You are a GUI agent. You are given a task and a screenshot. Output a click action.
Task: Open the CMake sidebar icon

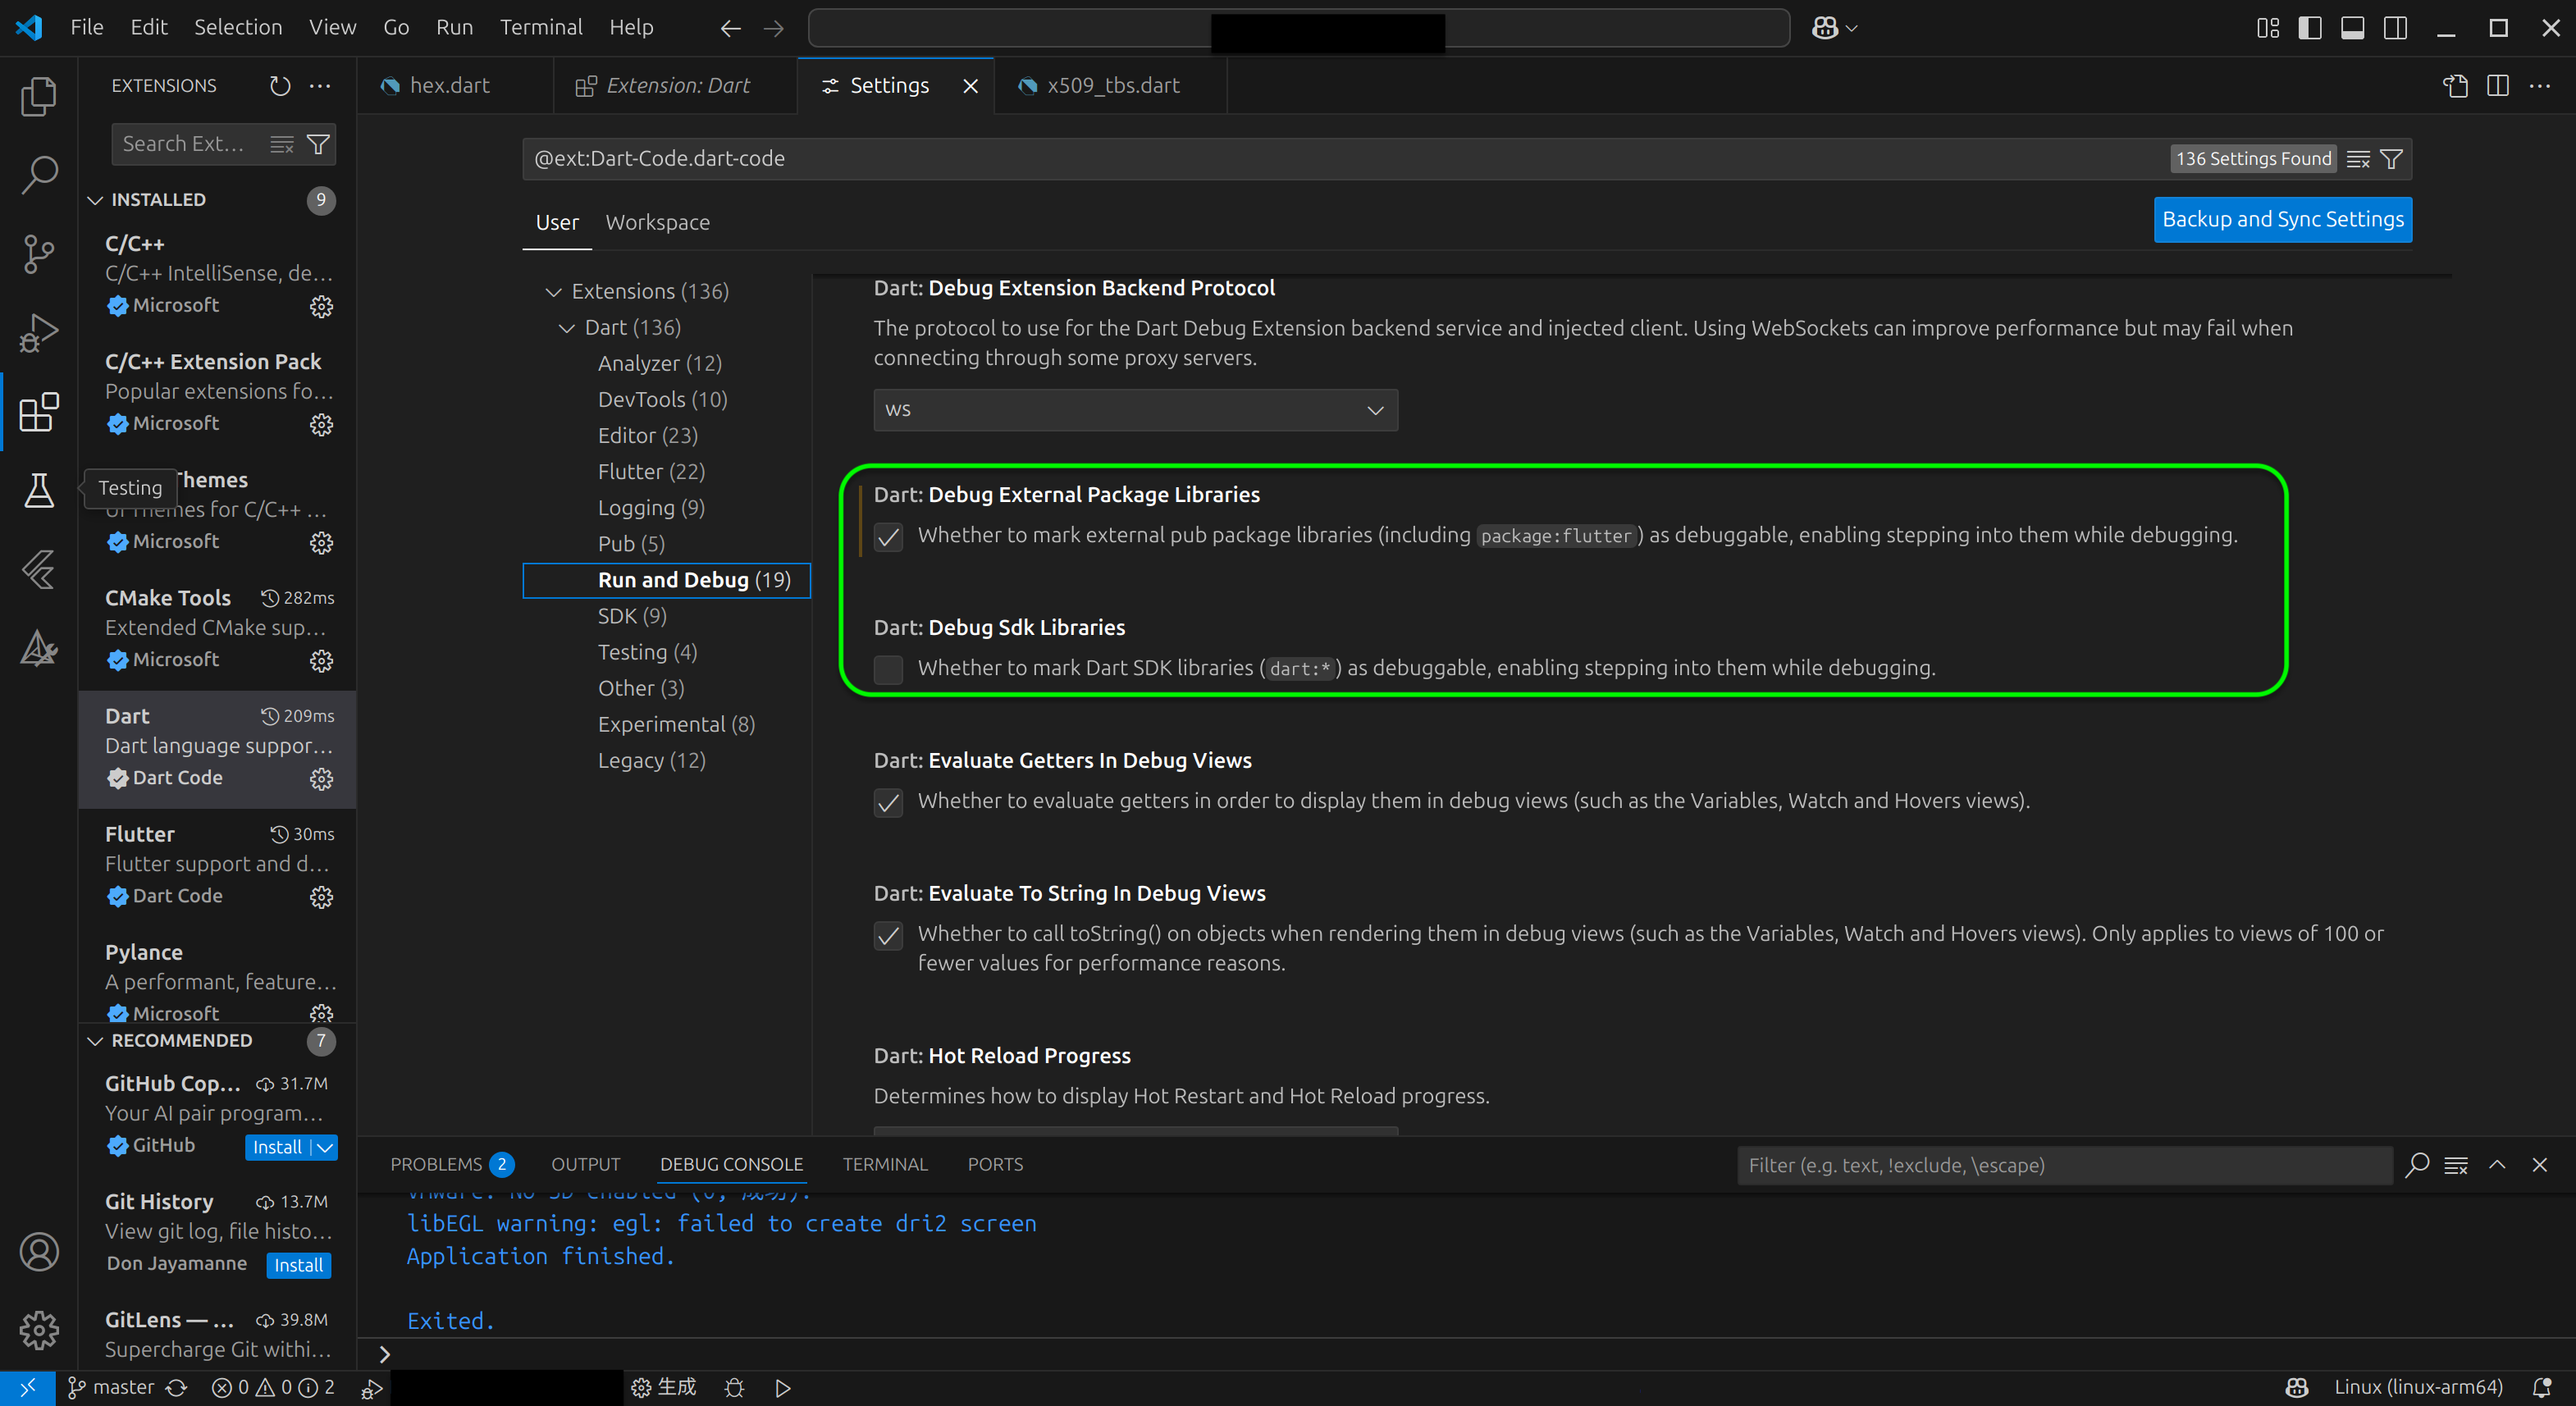(x=39, y=648)
